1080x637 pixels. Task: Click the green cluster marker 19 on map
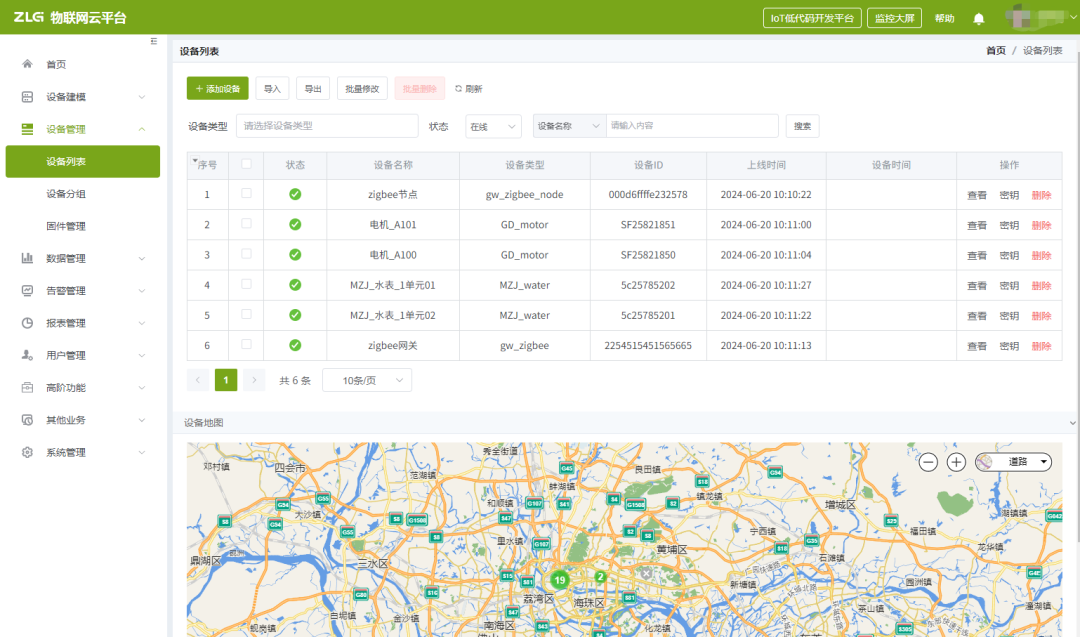(x=559, y=580)
